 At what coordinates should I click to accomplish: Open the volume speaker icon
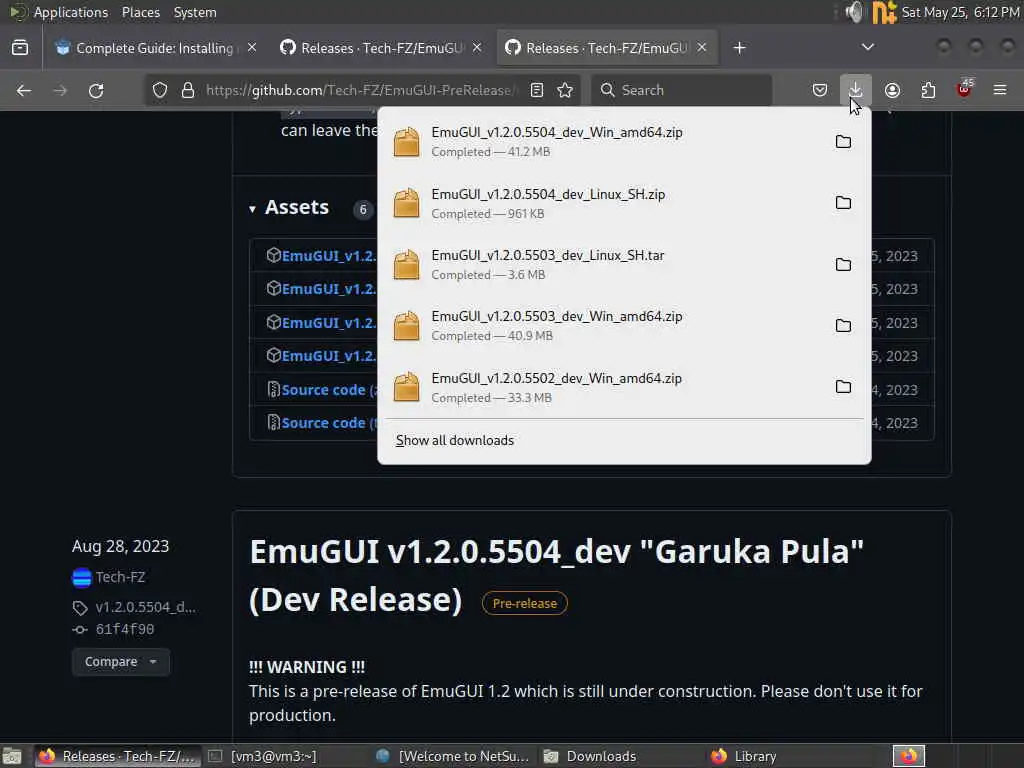854,12
